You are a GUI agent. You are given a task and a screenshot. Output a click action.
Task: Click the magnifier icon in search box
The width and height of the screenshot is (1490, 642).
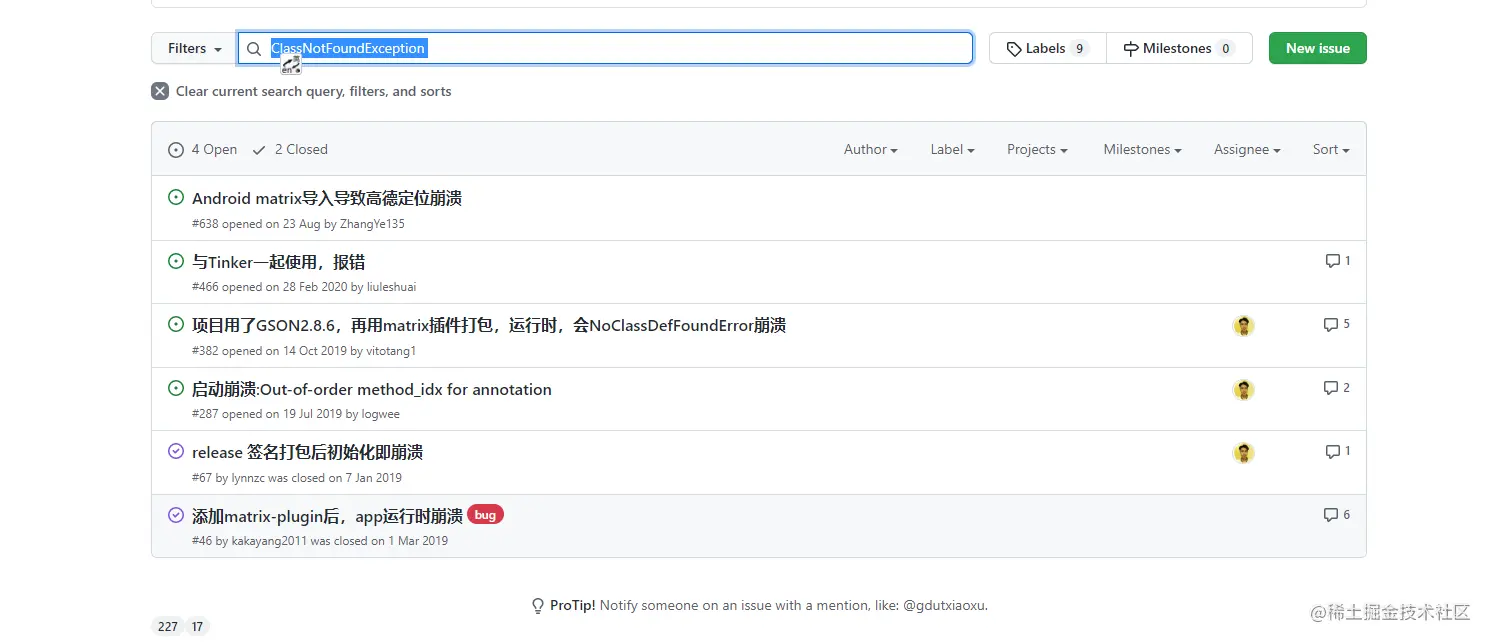[x=254, y=49]
